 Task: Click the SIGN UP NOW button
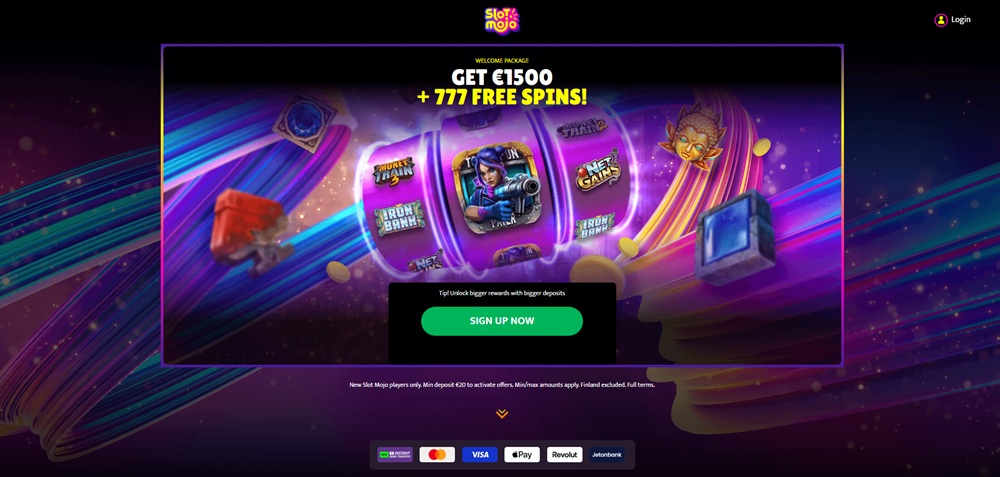502,321
